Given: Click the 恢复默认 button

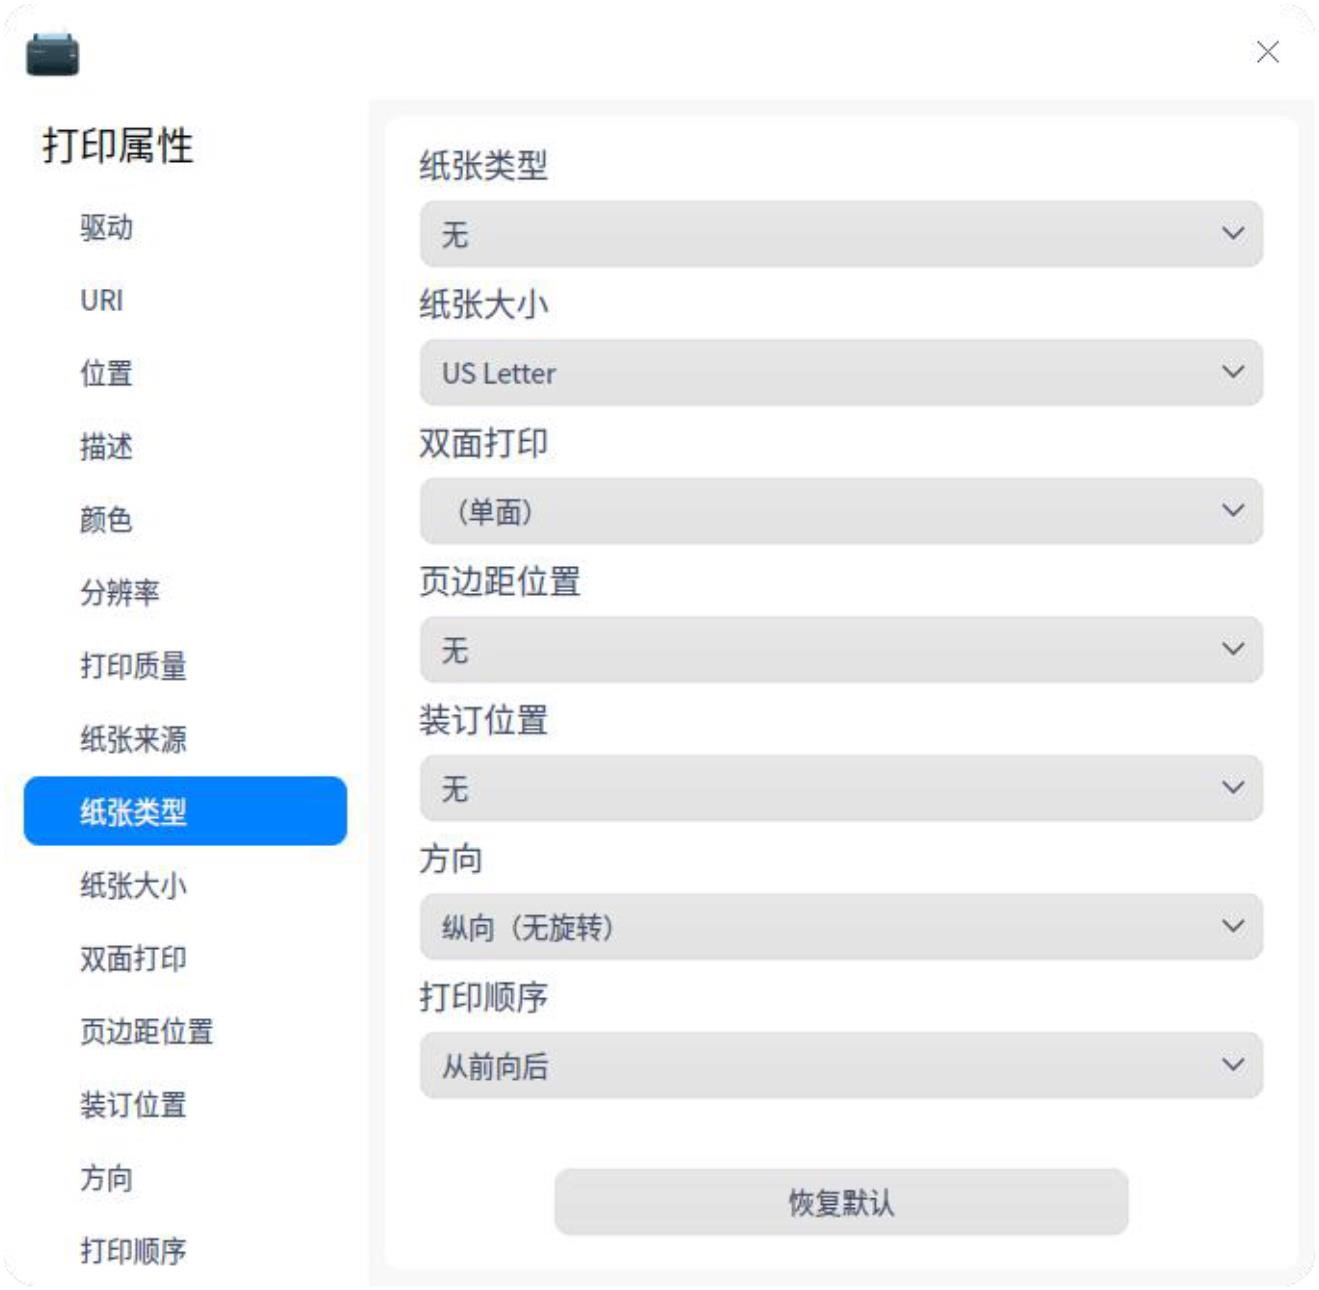Looking at the screenshot, I should [x=840, y=1201].
